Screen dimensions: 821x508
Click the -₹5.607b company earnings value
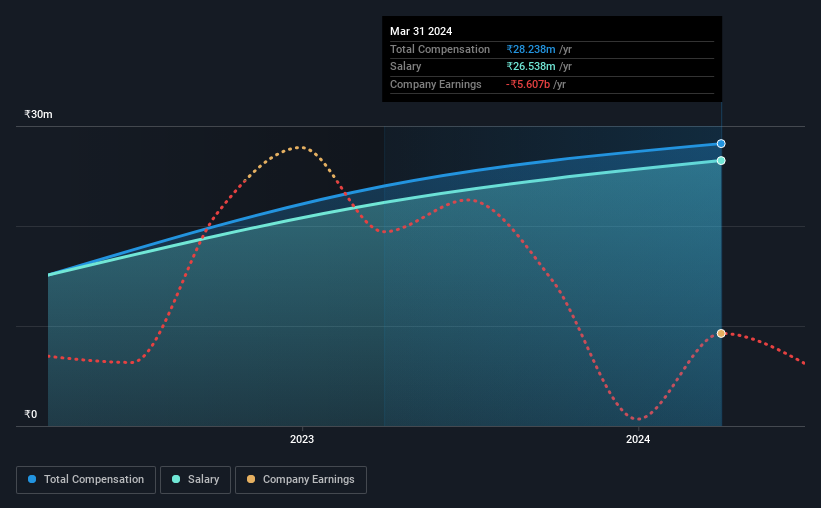tap(528, 84)
